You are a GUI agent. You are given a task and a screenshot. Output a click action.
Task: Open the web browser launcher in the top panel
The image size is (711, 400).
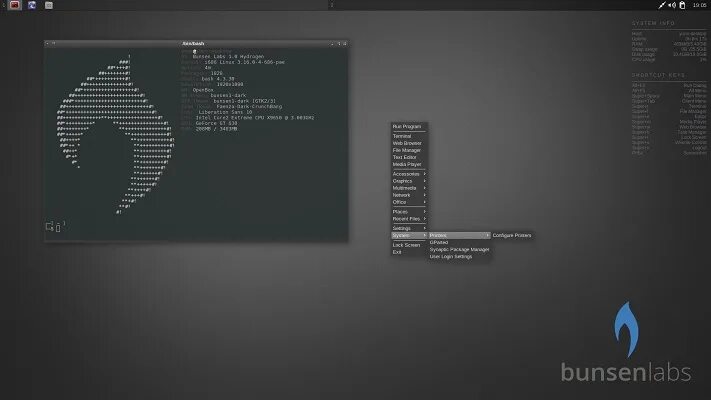click(x=32, y=5)
